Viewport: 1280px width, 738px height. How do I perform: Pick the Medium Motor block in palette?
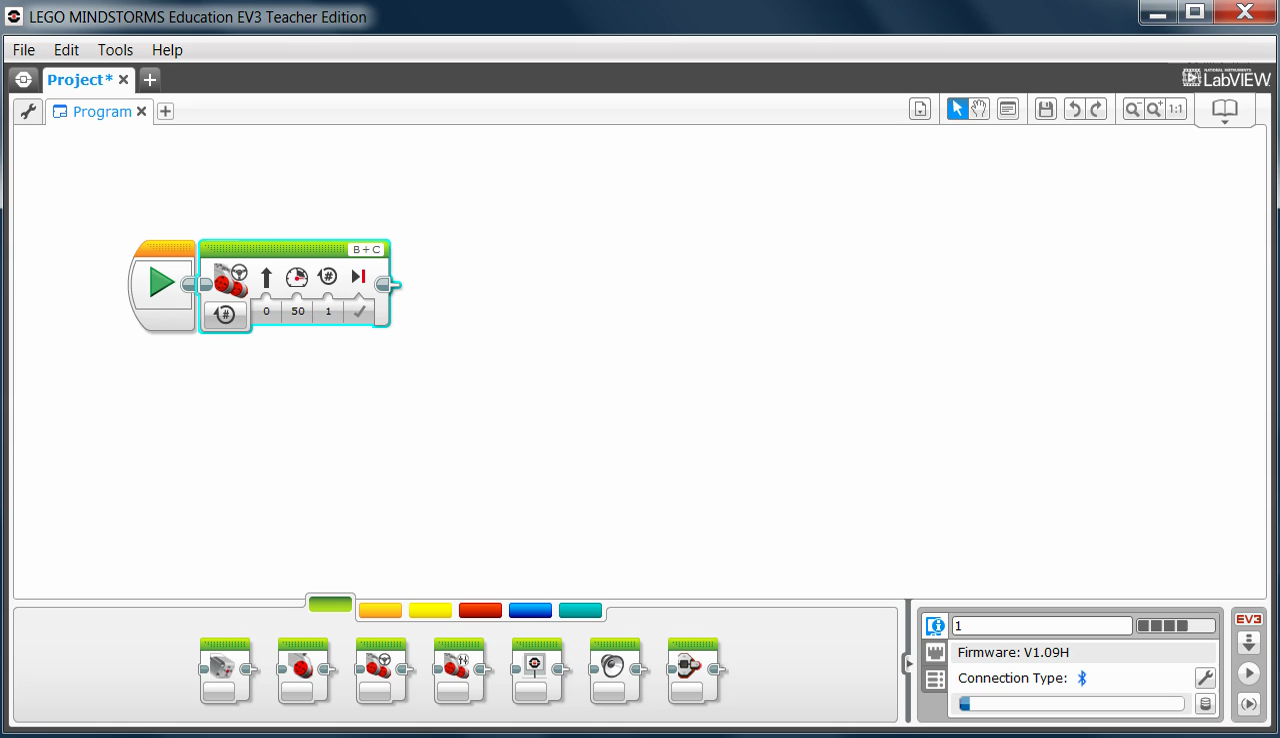coord(226,671)
